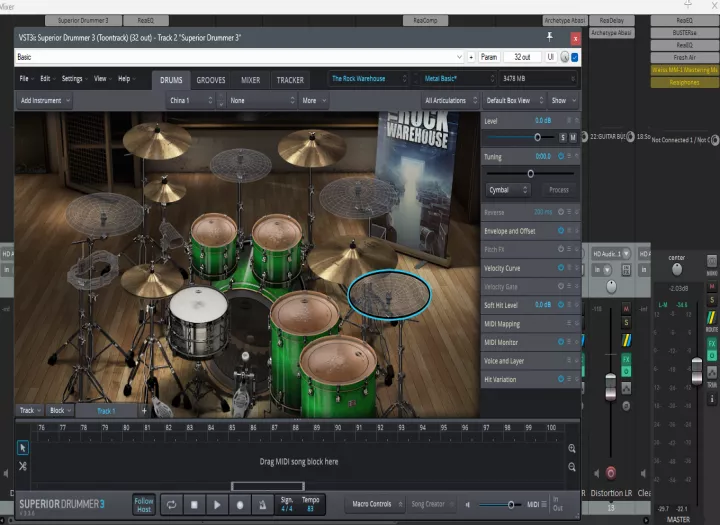This screenshot has height=525, width=720.
Task: Open the All Articulations dropdown
Action: click(450, 101)
